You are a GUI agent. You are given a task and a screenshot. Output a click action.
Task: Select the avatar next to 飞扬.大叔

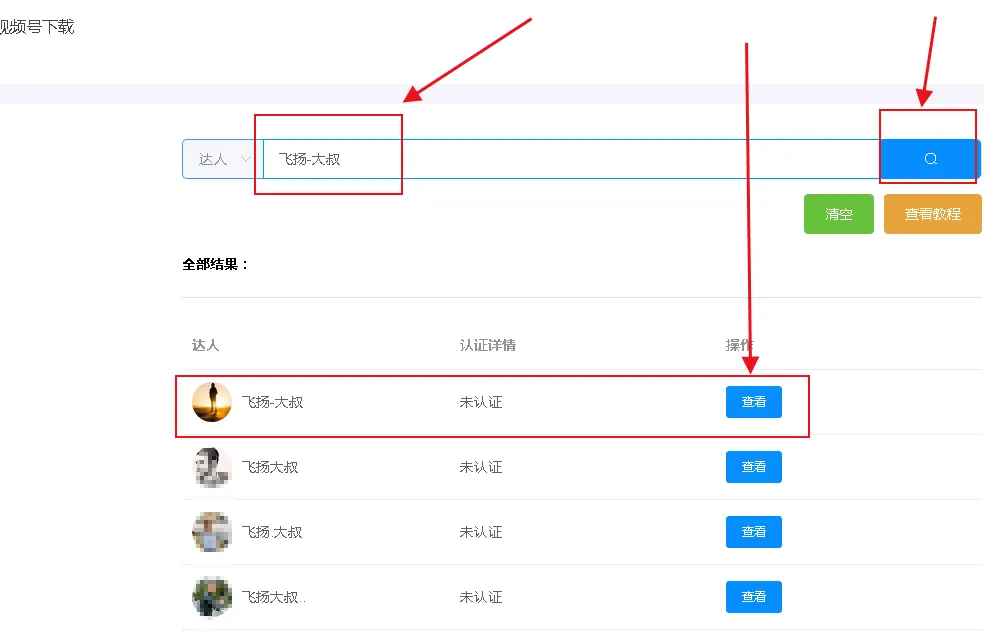(212, 532)
